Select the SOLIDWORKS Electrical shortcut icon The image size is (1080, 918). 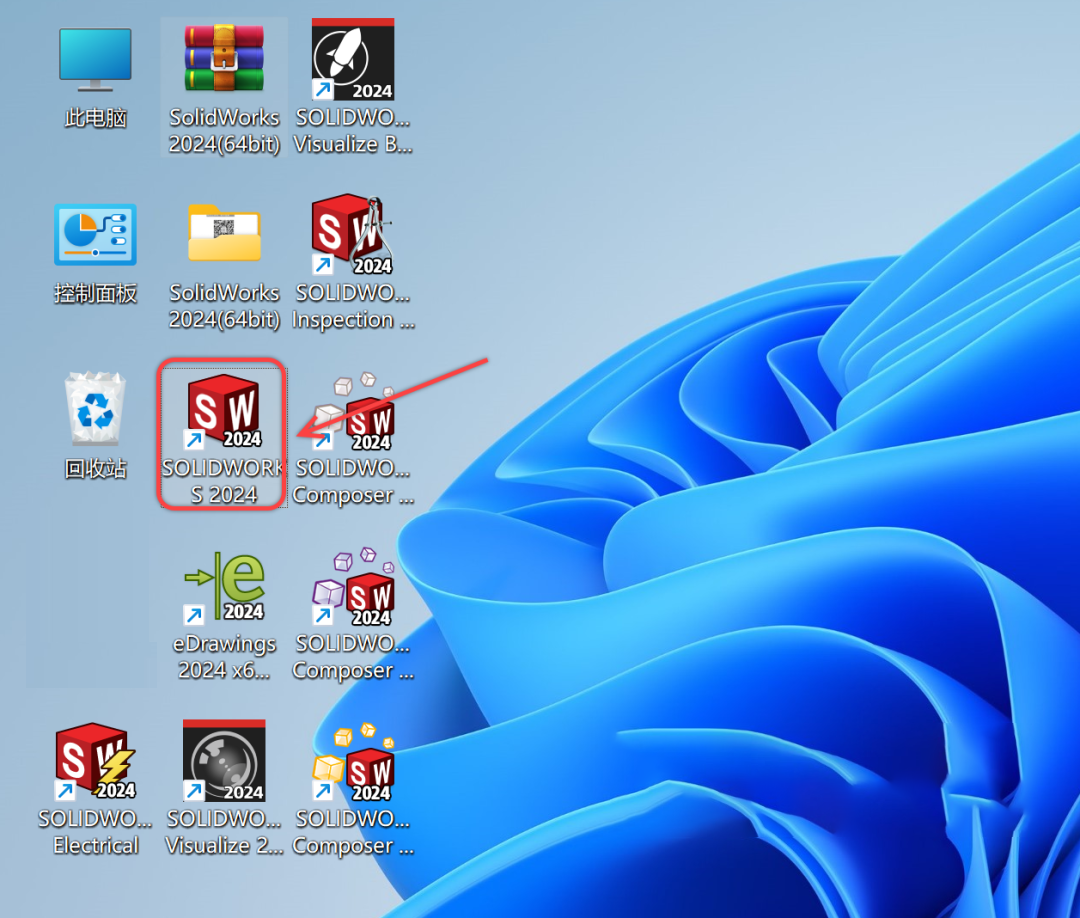95,762
